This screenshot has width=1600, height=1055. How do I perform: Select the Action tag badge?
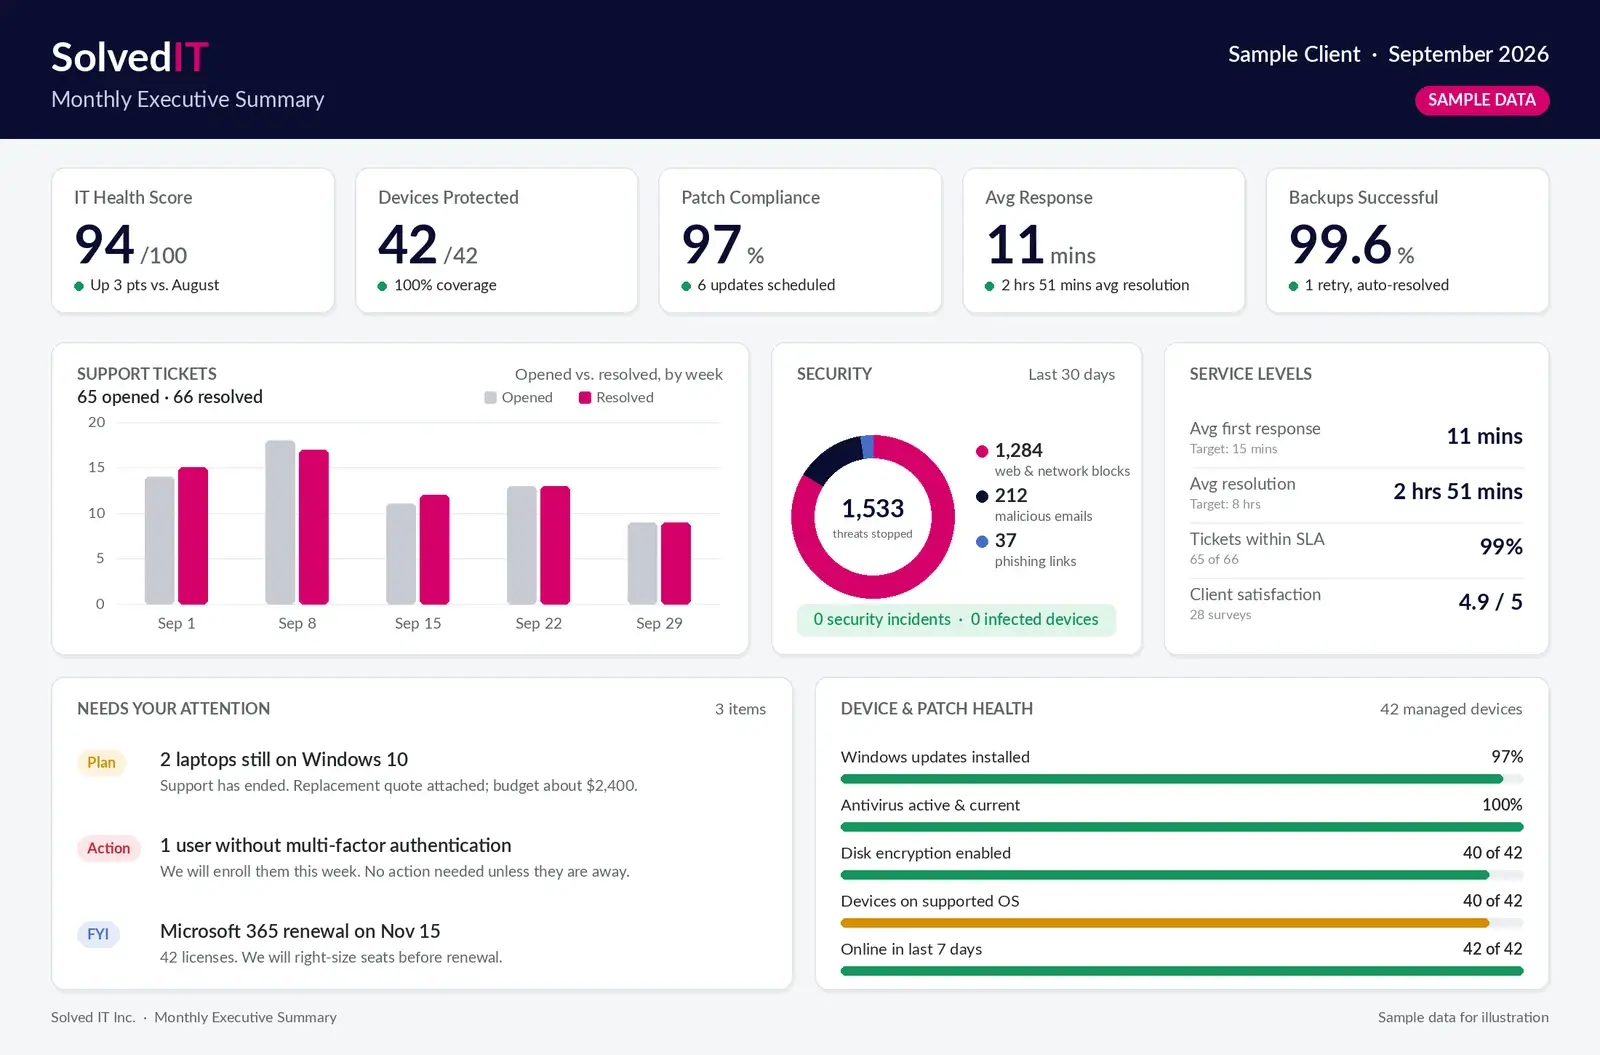[108, 848]
